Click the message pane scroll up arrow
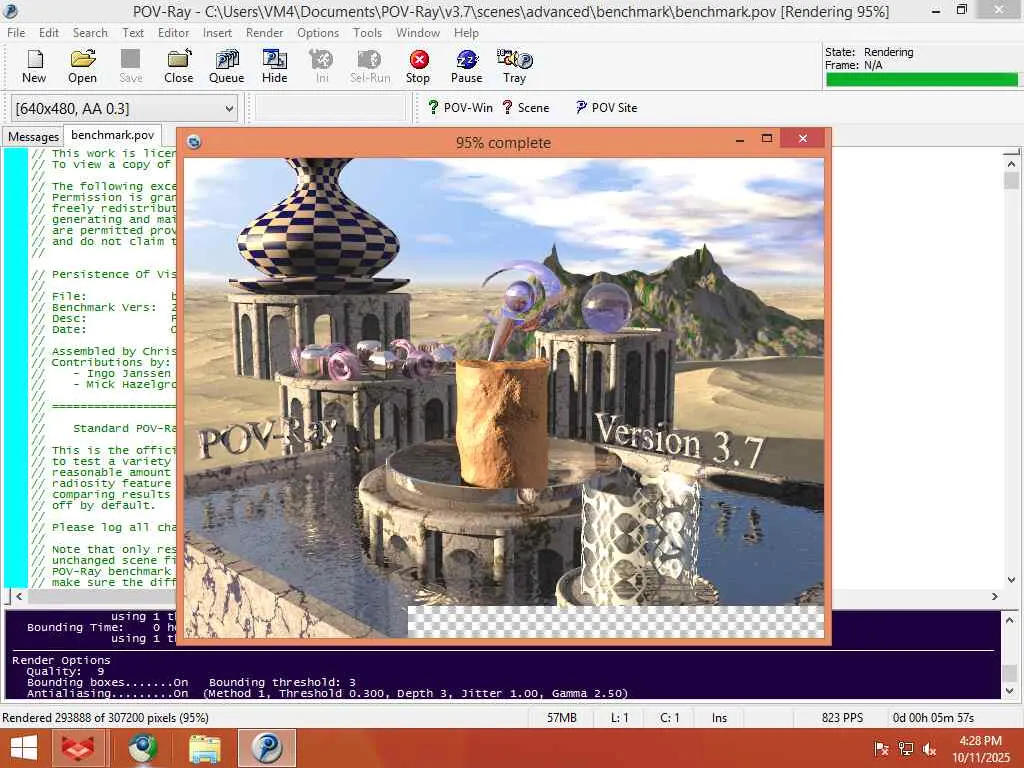 1010,620
